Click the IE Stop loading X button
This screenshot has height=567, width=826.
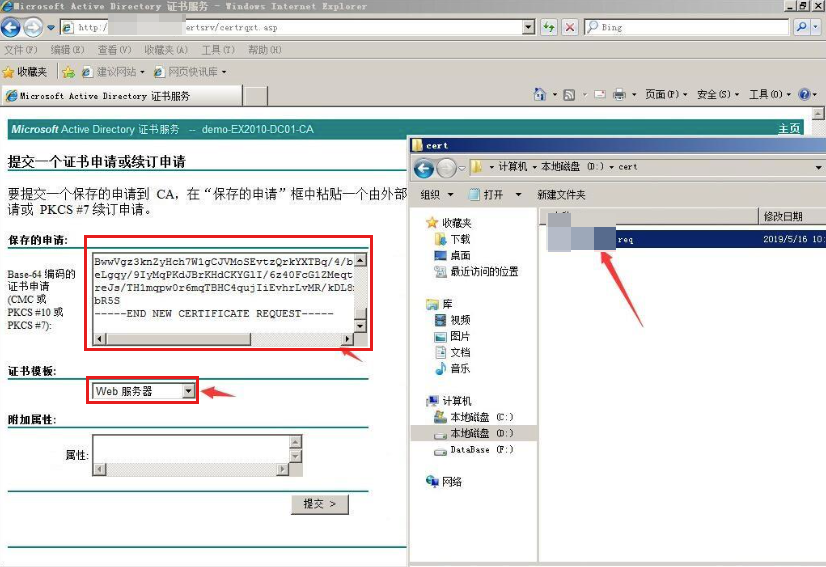tap(569, 27)
